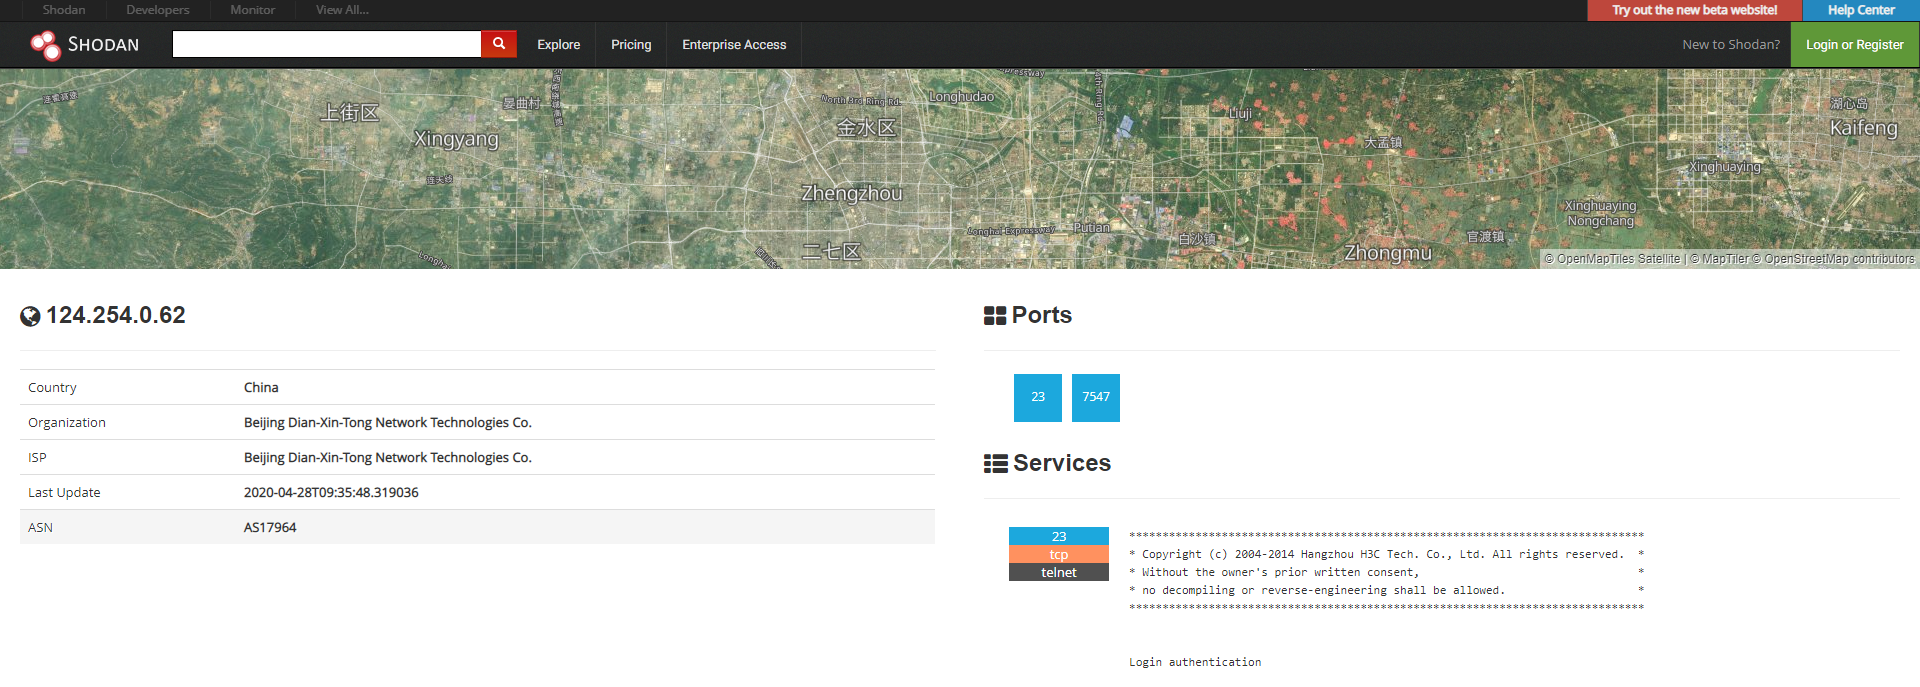1920x687 pixels.
Task: Click the Xingyang label on the map
Action: pyautogui.click(x=456, y=139)
